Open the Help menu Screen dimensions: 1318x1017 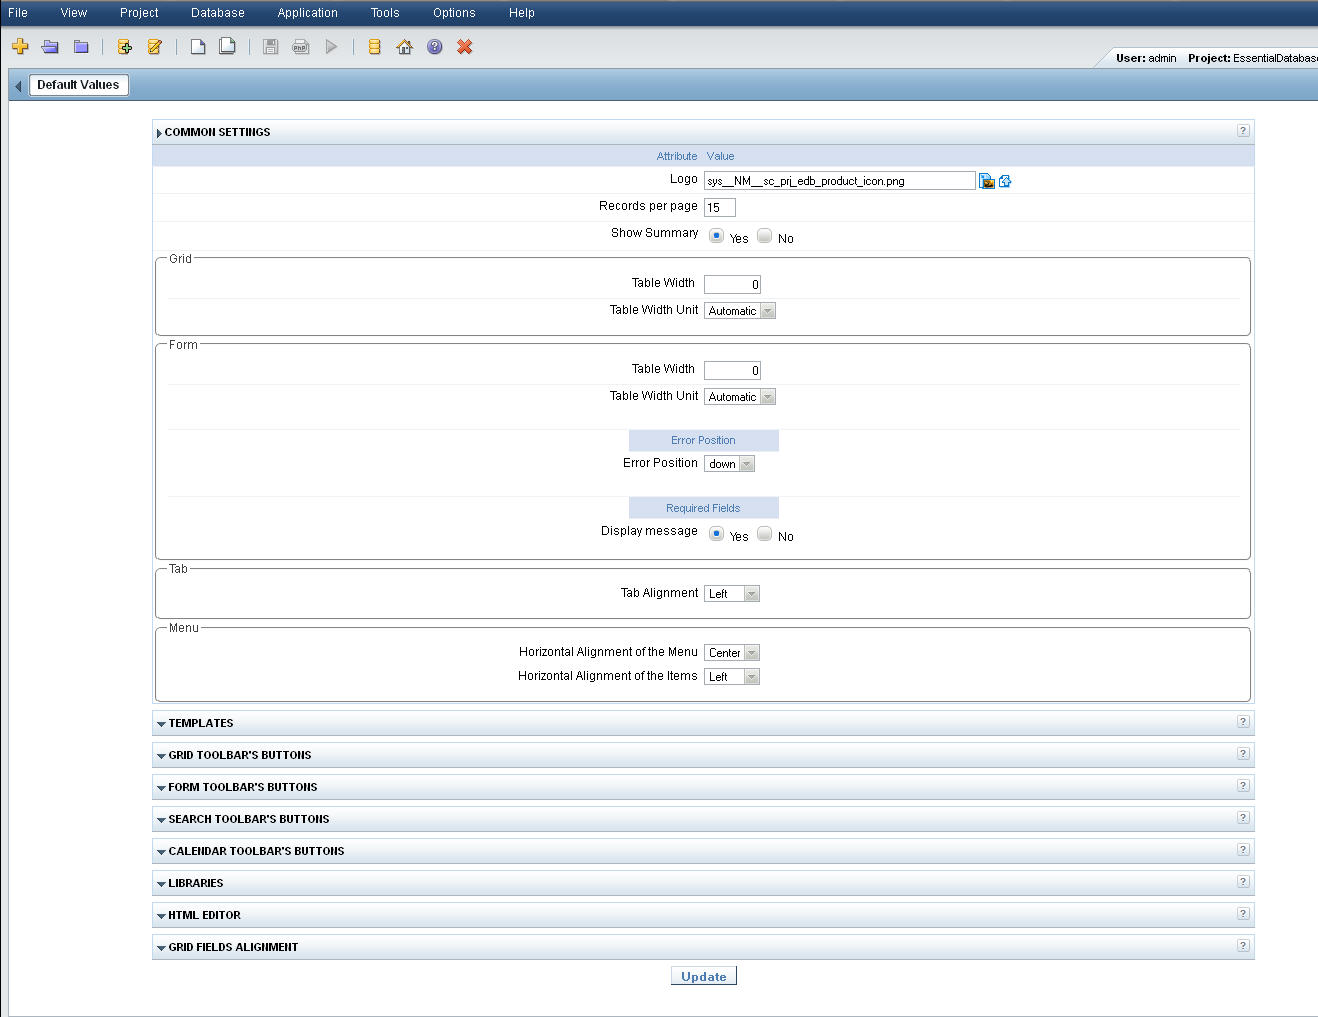point(522,13)
